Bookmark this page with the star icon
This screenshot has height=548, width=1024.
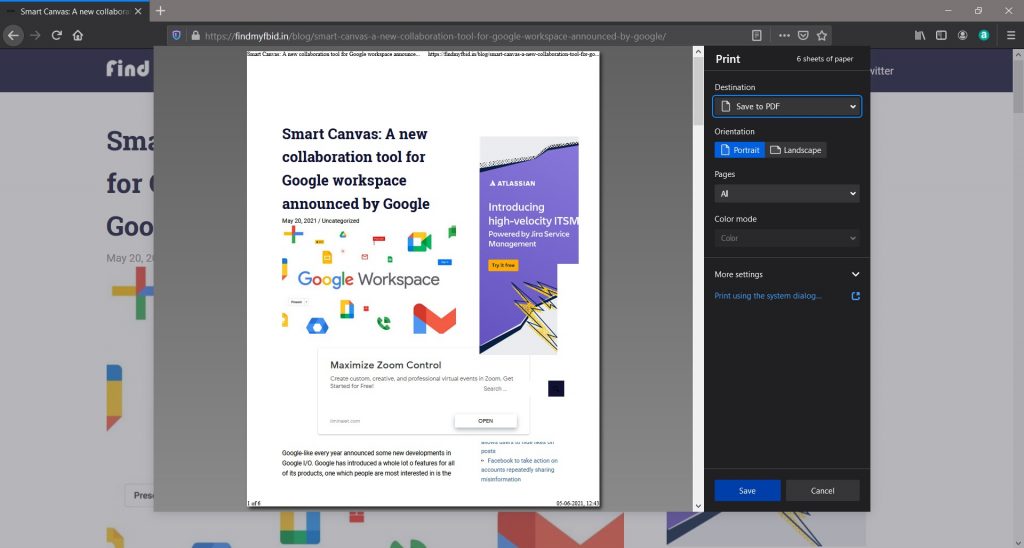pyautogui.click(x=822, y=35)
